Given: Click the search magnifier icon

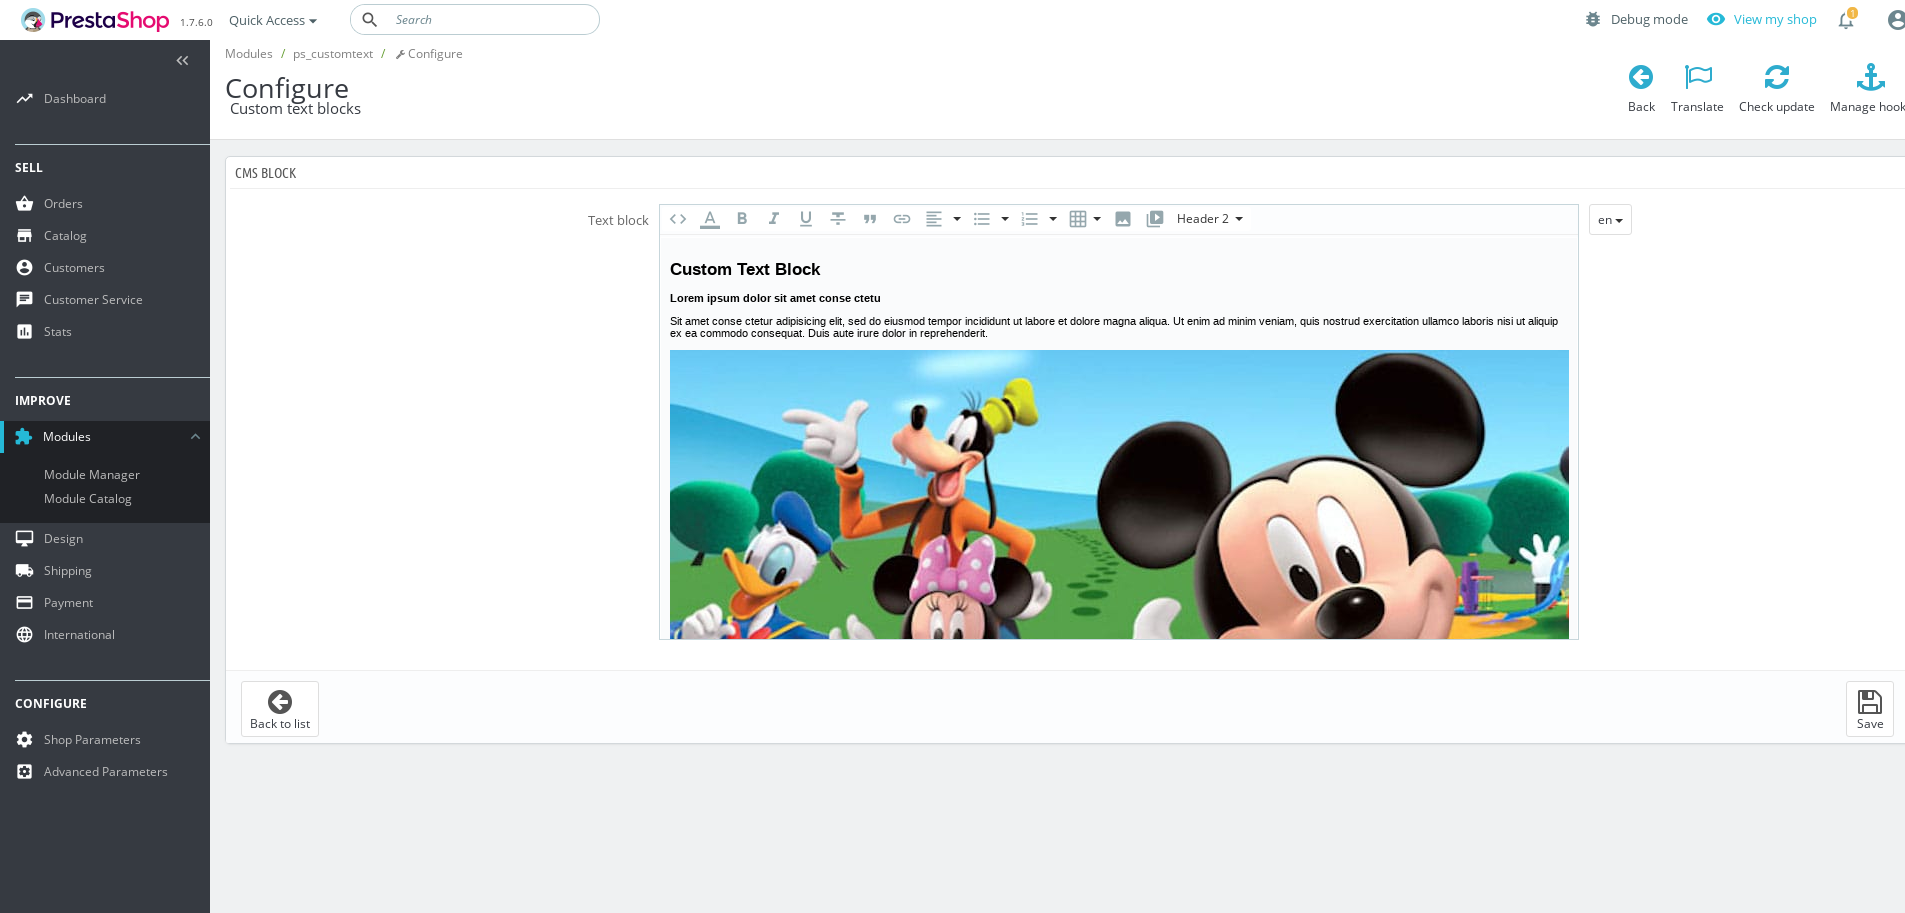Looking at the screenshot, I should point(369,20).
